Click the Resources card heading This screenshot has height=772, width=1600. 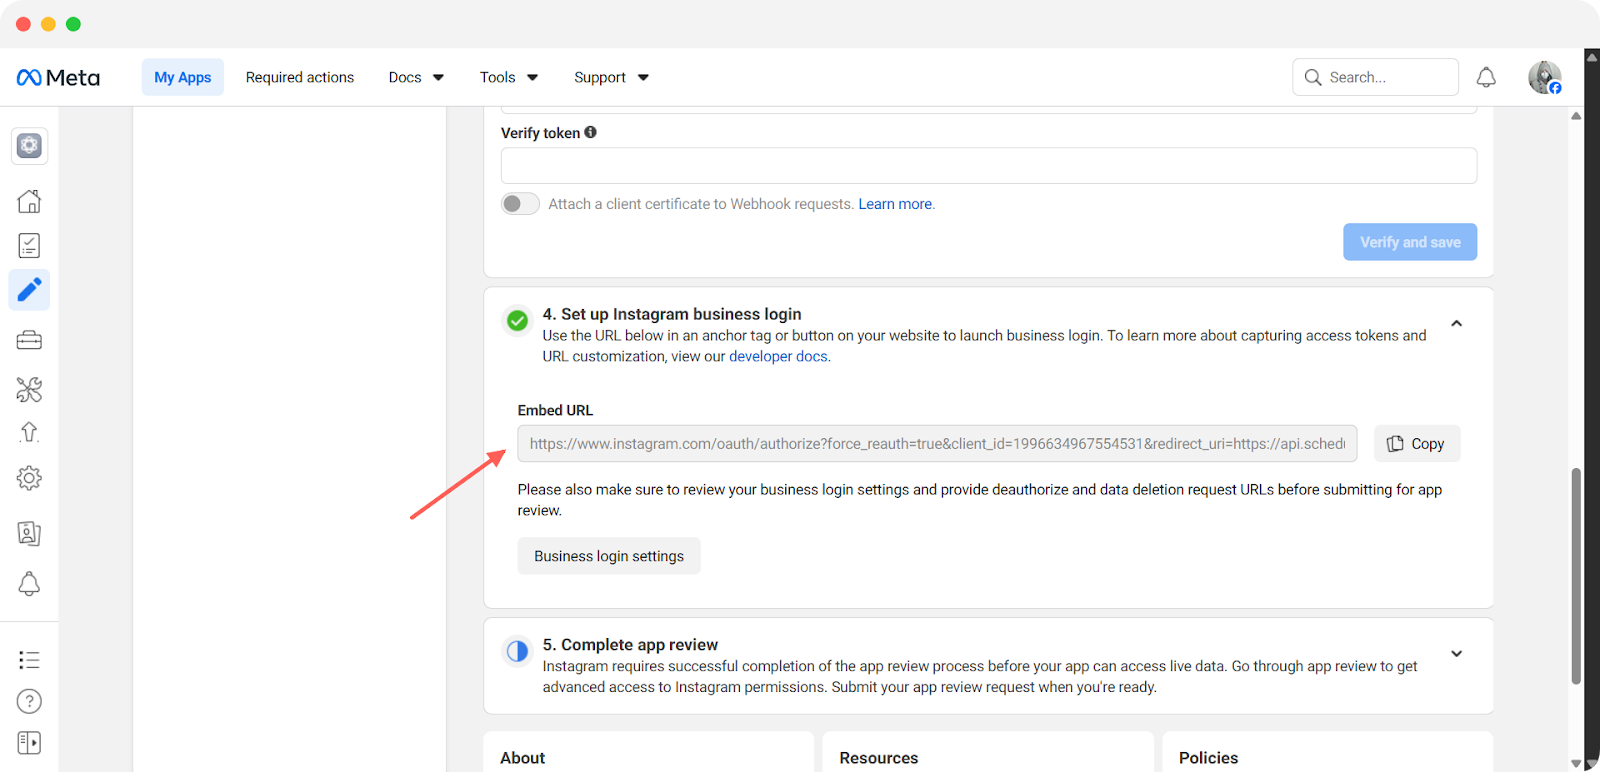(x=879, y=758)
